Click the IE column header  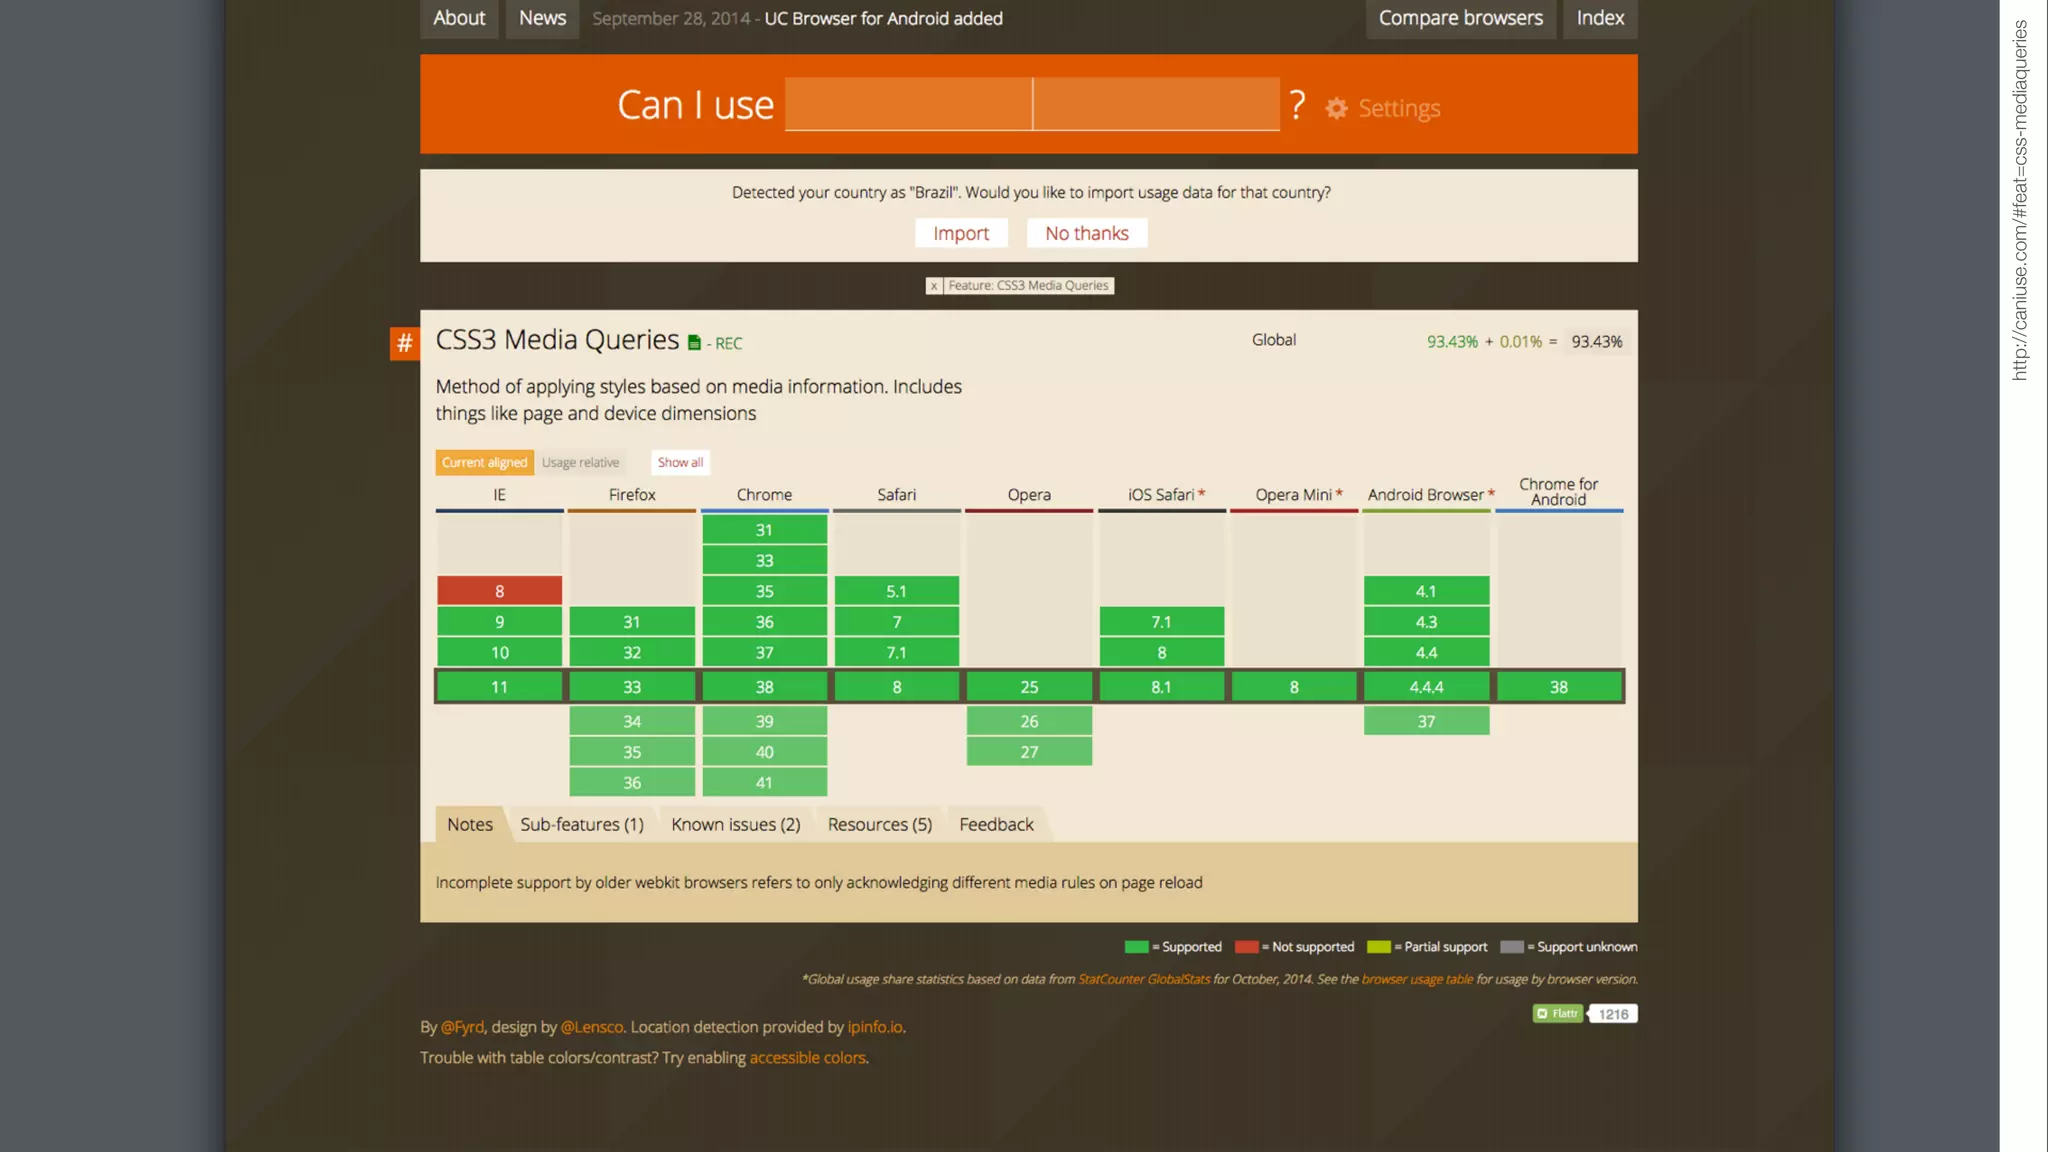pos(499,495)
